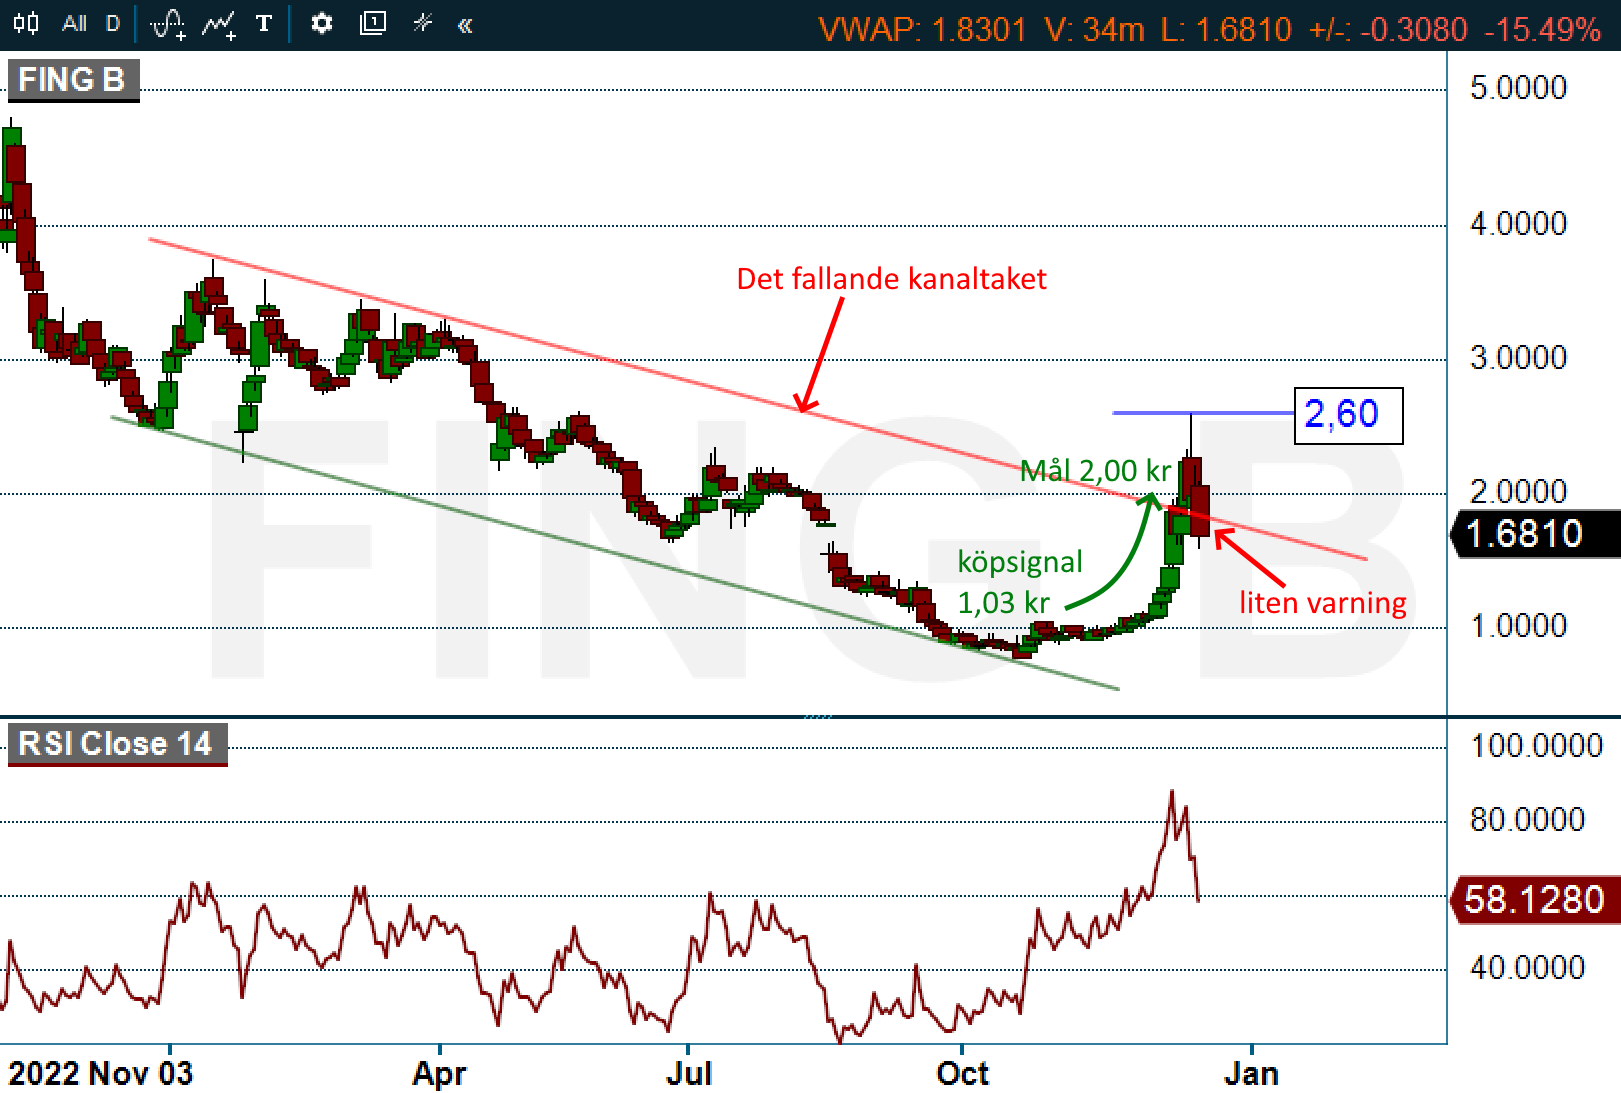
Task: Click the chart layout windows icon
Action: [372, 23]
